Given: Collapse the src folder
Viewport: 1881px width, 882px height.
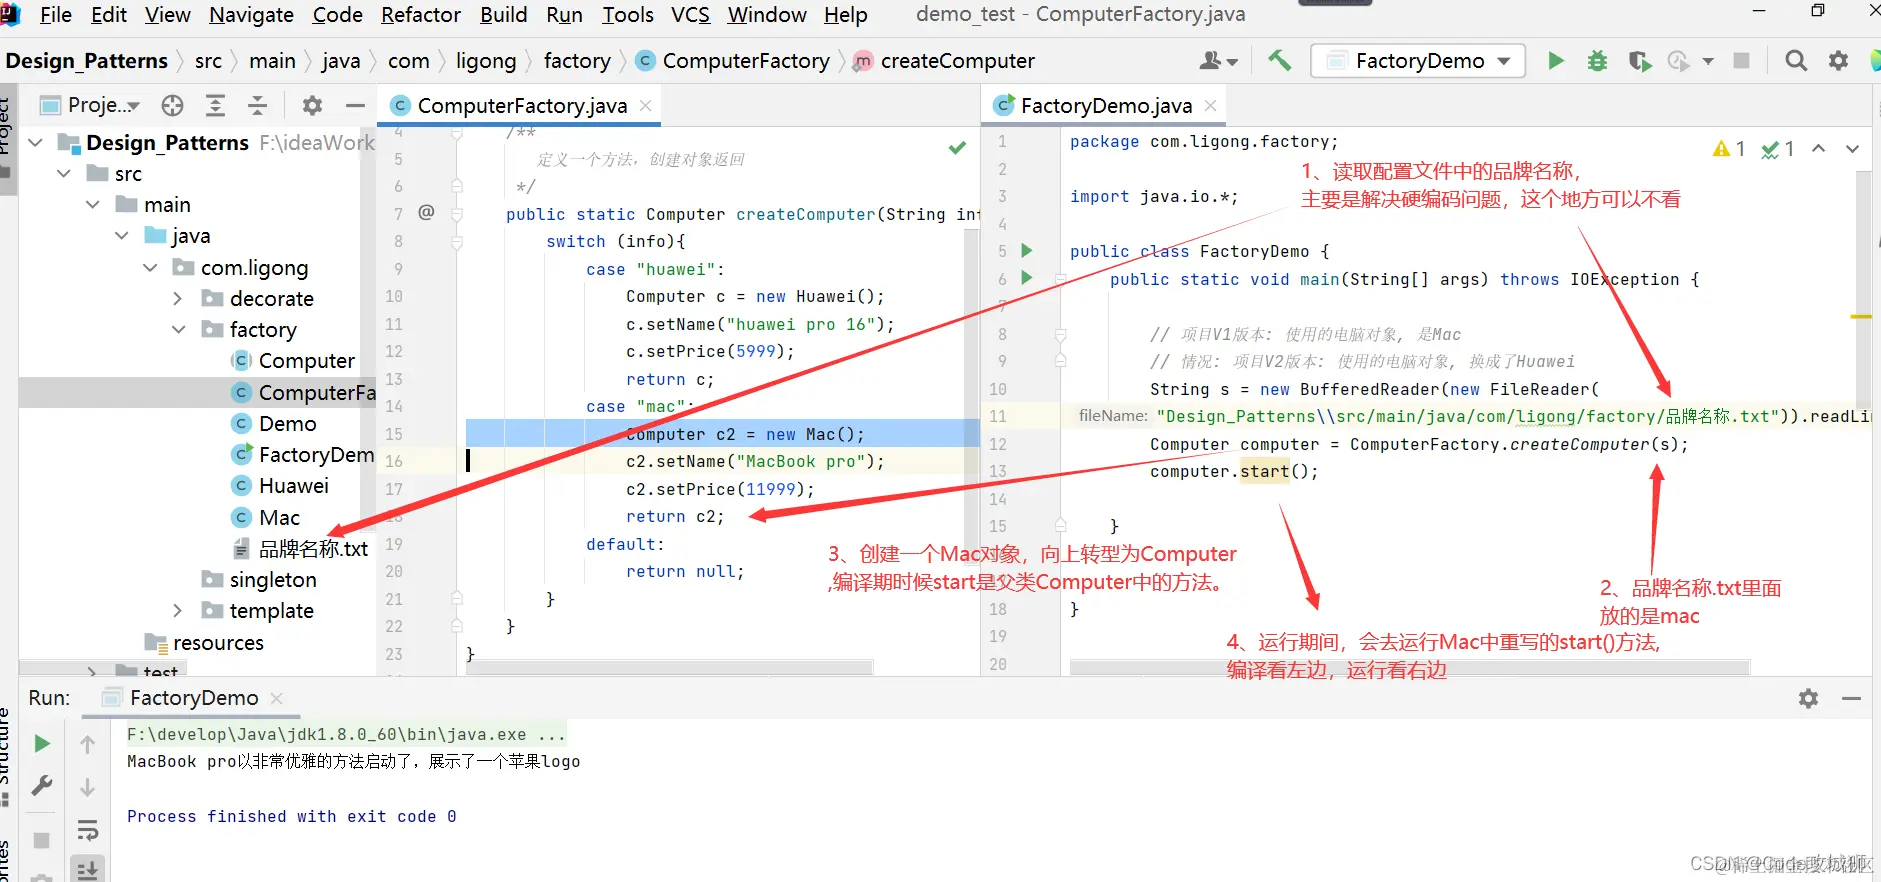Looking at the screenshot, I should coord(64,173).
